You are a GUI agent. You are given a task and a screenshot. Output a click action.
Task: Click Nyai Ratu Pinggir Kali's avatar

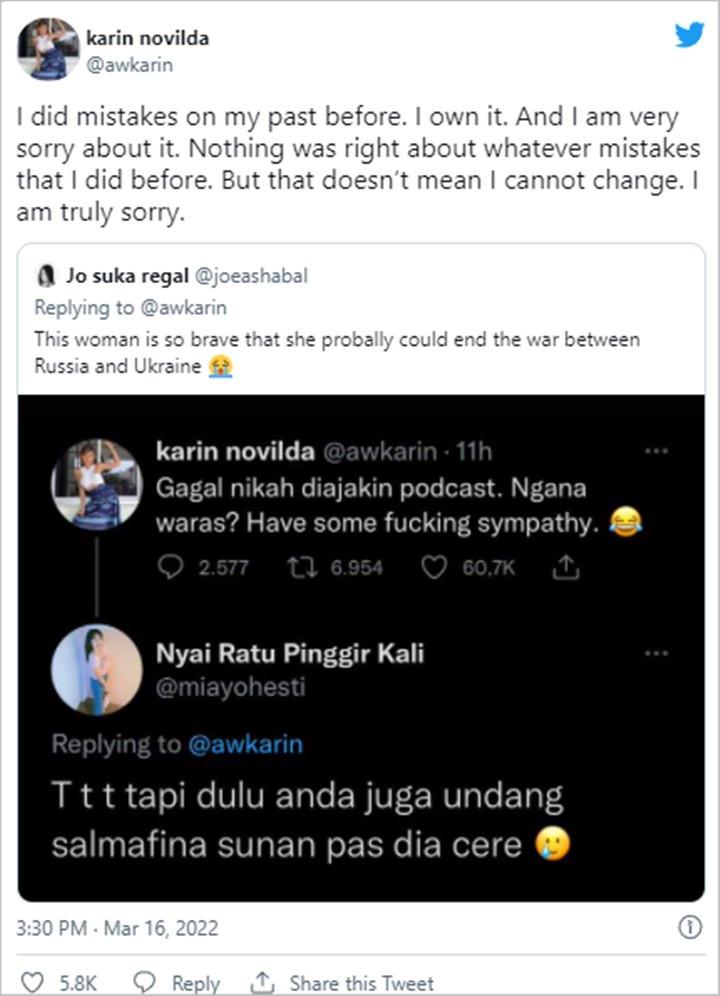point(96,671)
